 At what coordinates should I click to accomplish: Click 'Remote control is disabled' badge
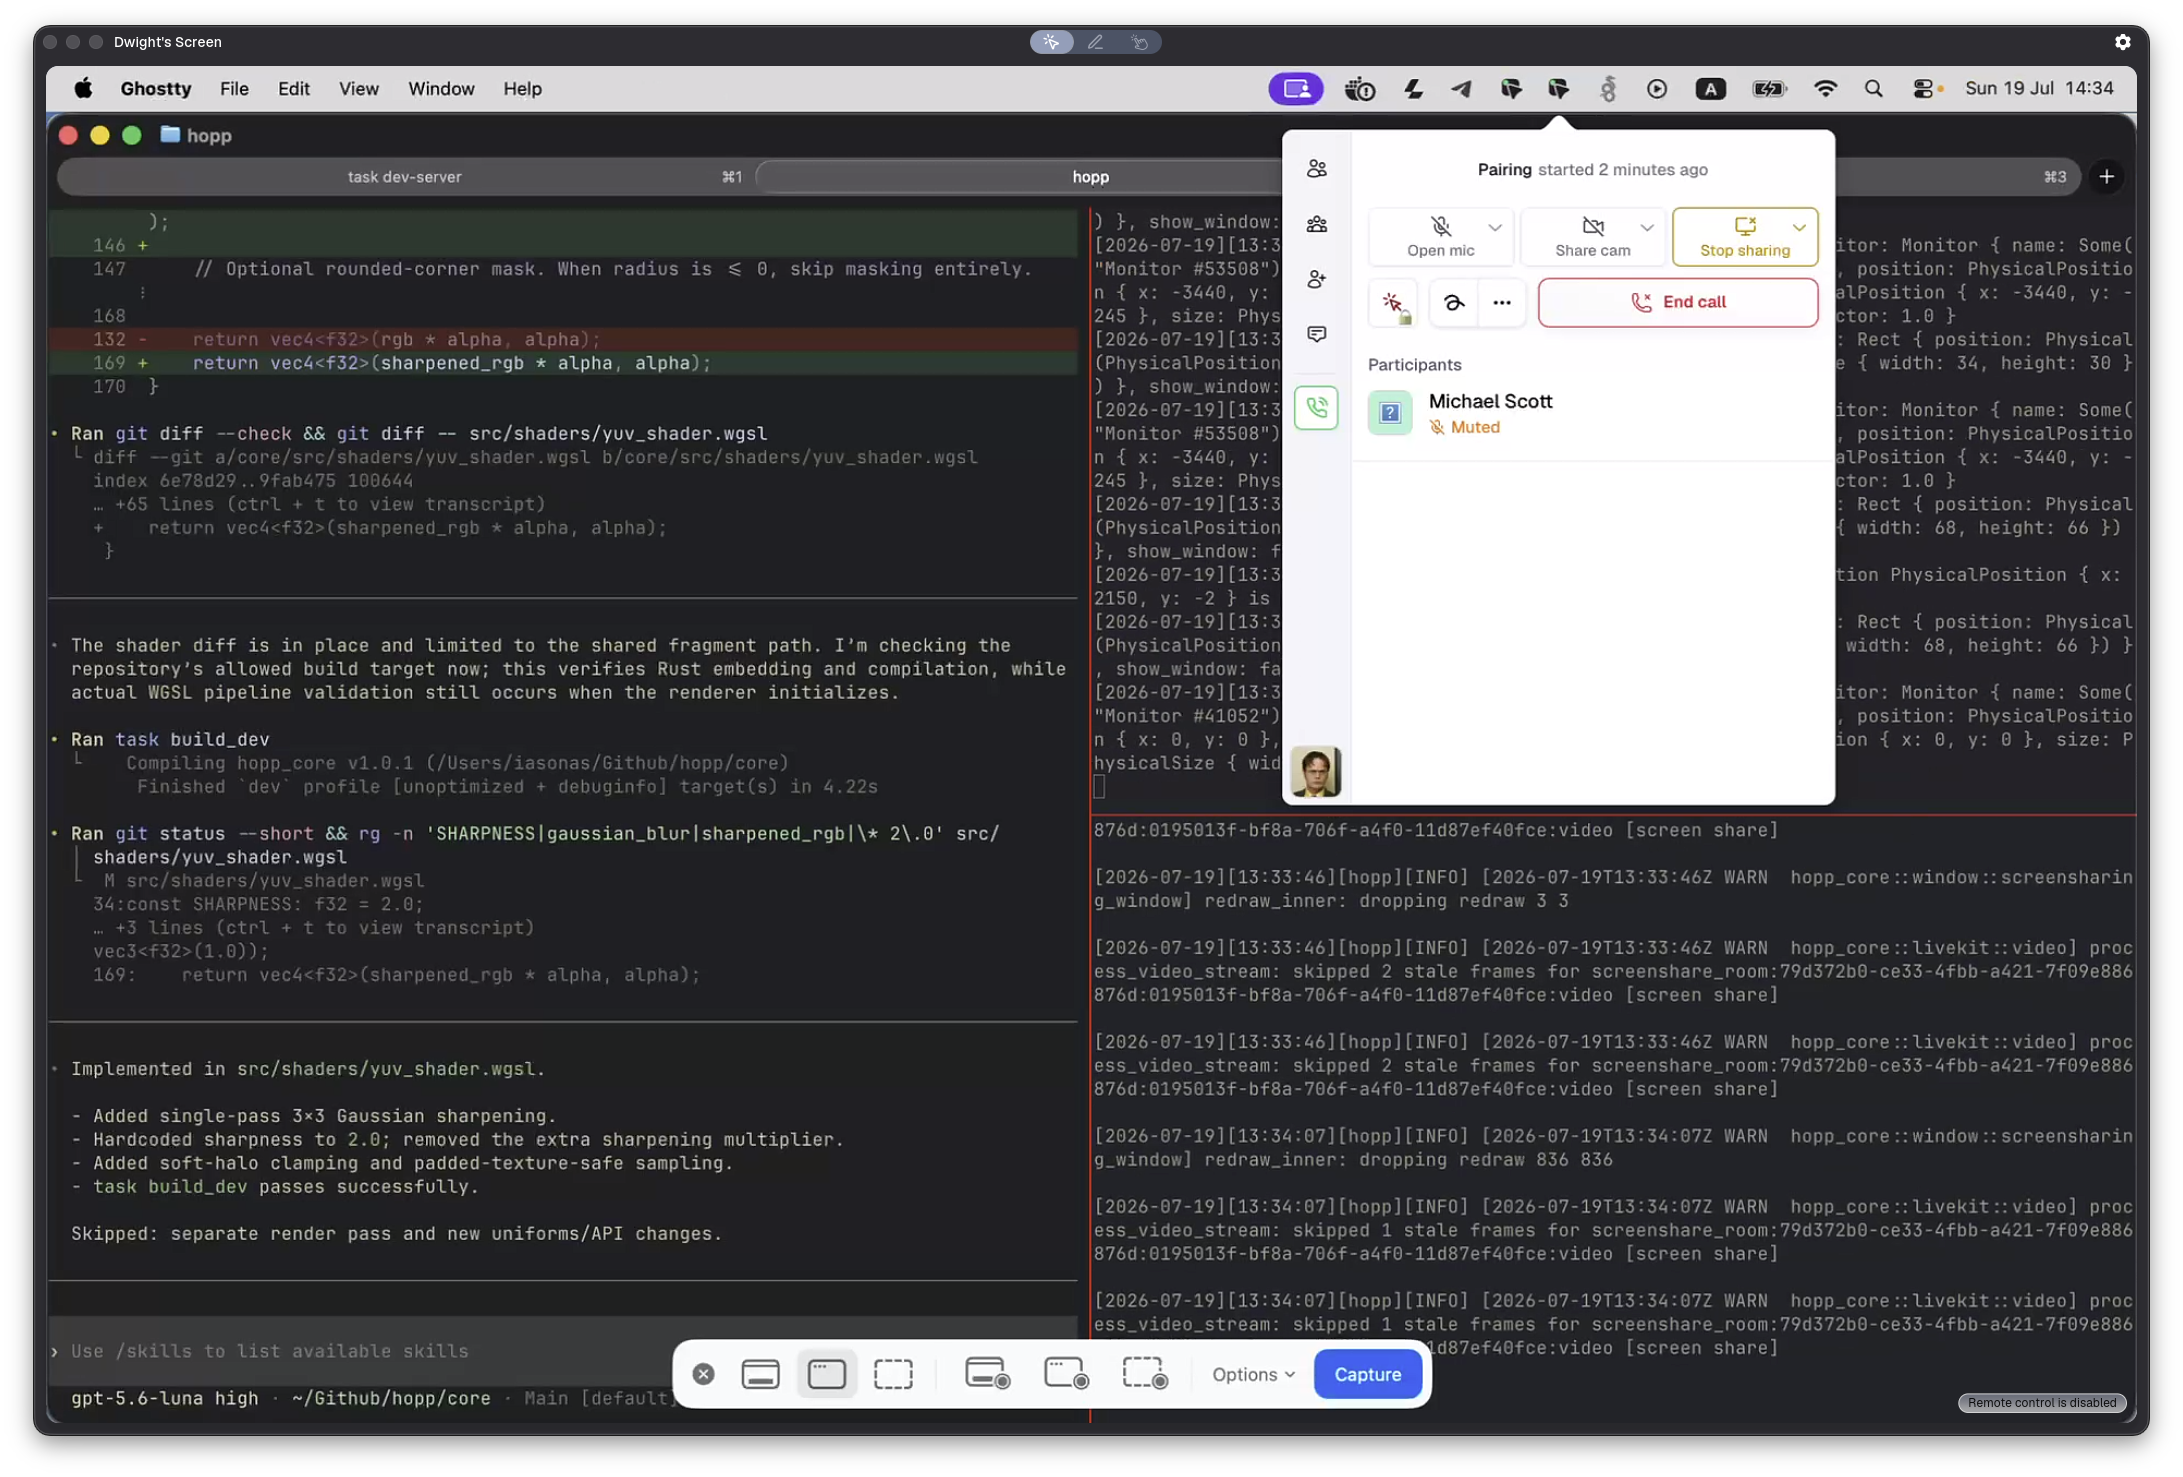pyautogui.click(x=2041, y=1404)
